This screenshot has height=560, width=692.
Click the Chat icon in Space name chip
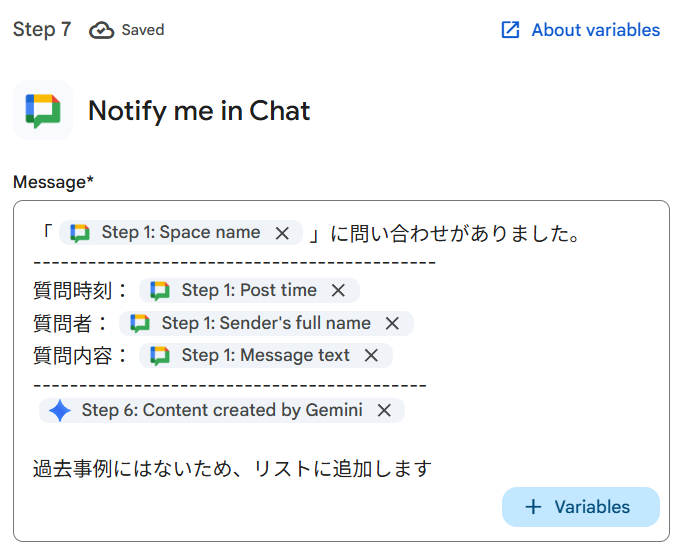click(80, 233)
